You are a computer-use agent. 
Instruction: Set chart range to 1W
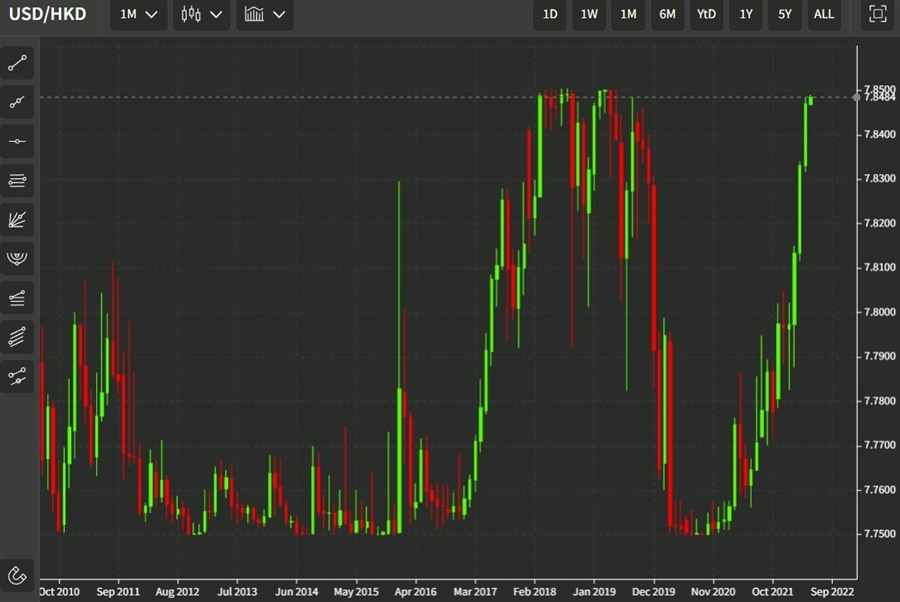(589, 14)
